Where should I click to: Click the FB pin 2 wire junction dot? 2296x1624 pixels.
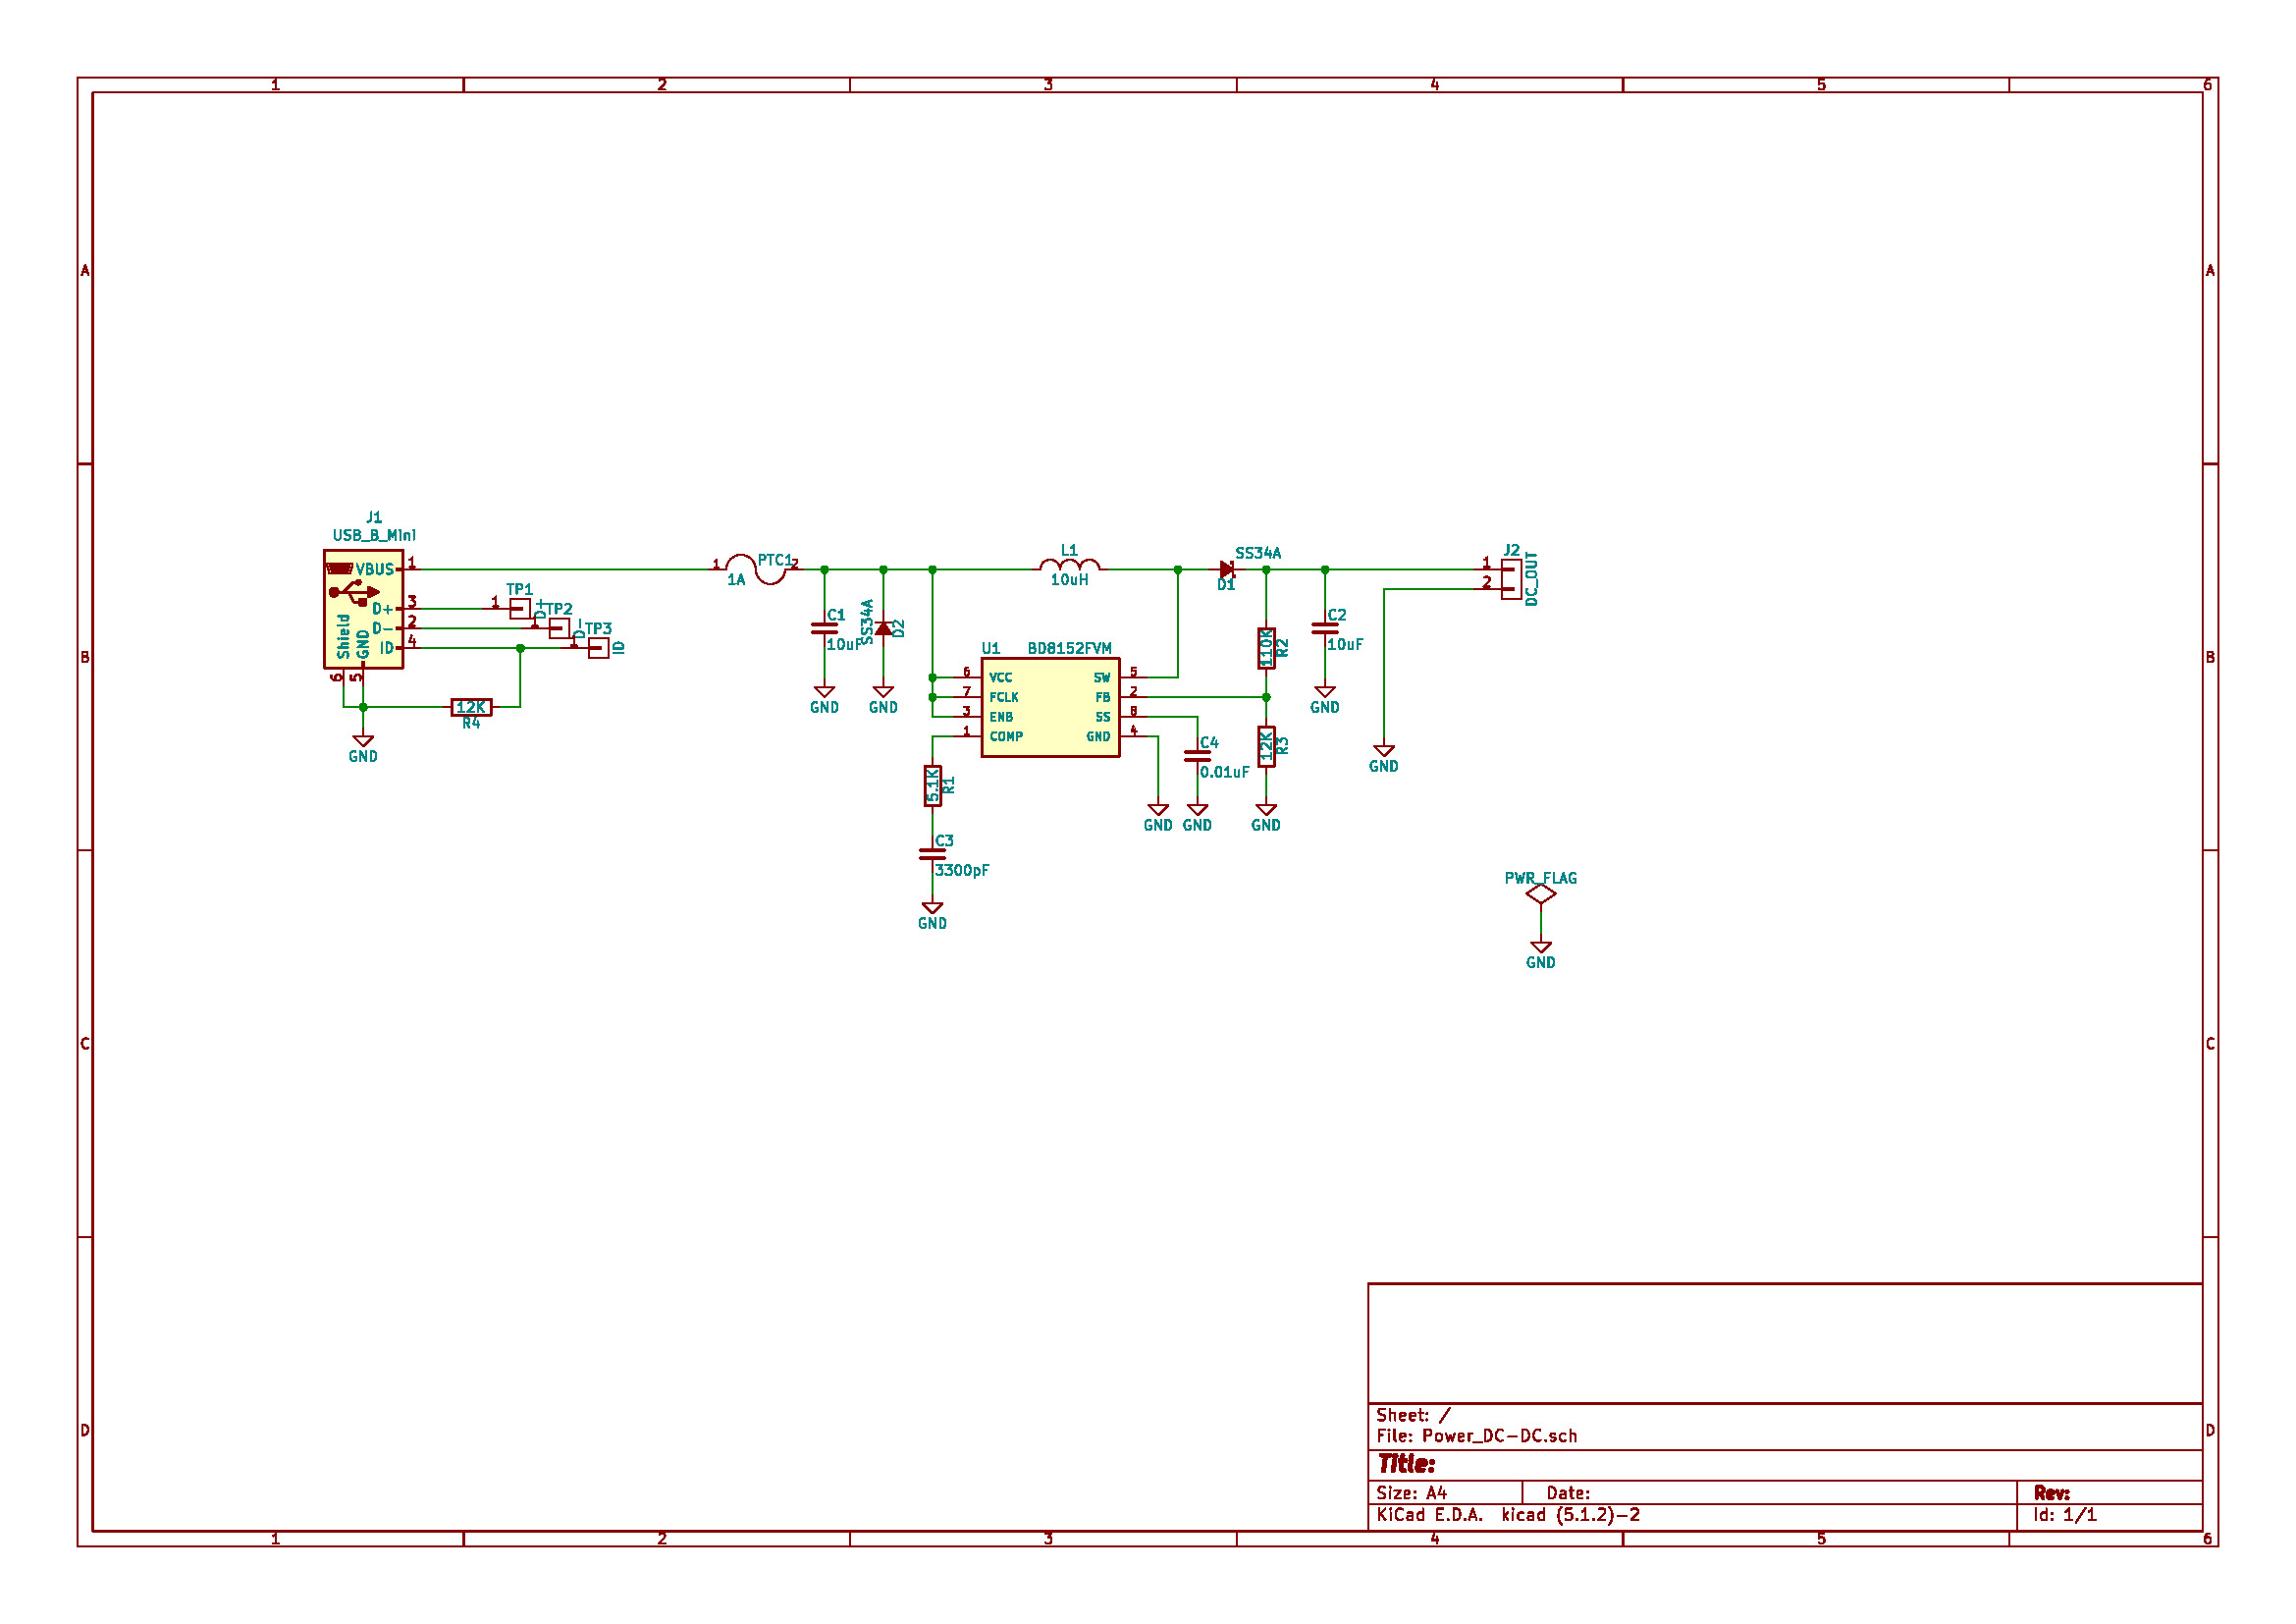[x=1266, y=697]
